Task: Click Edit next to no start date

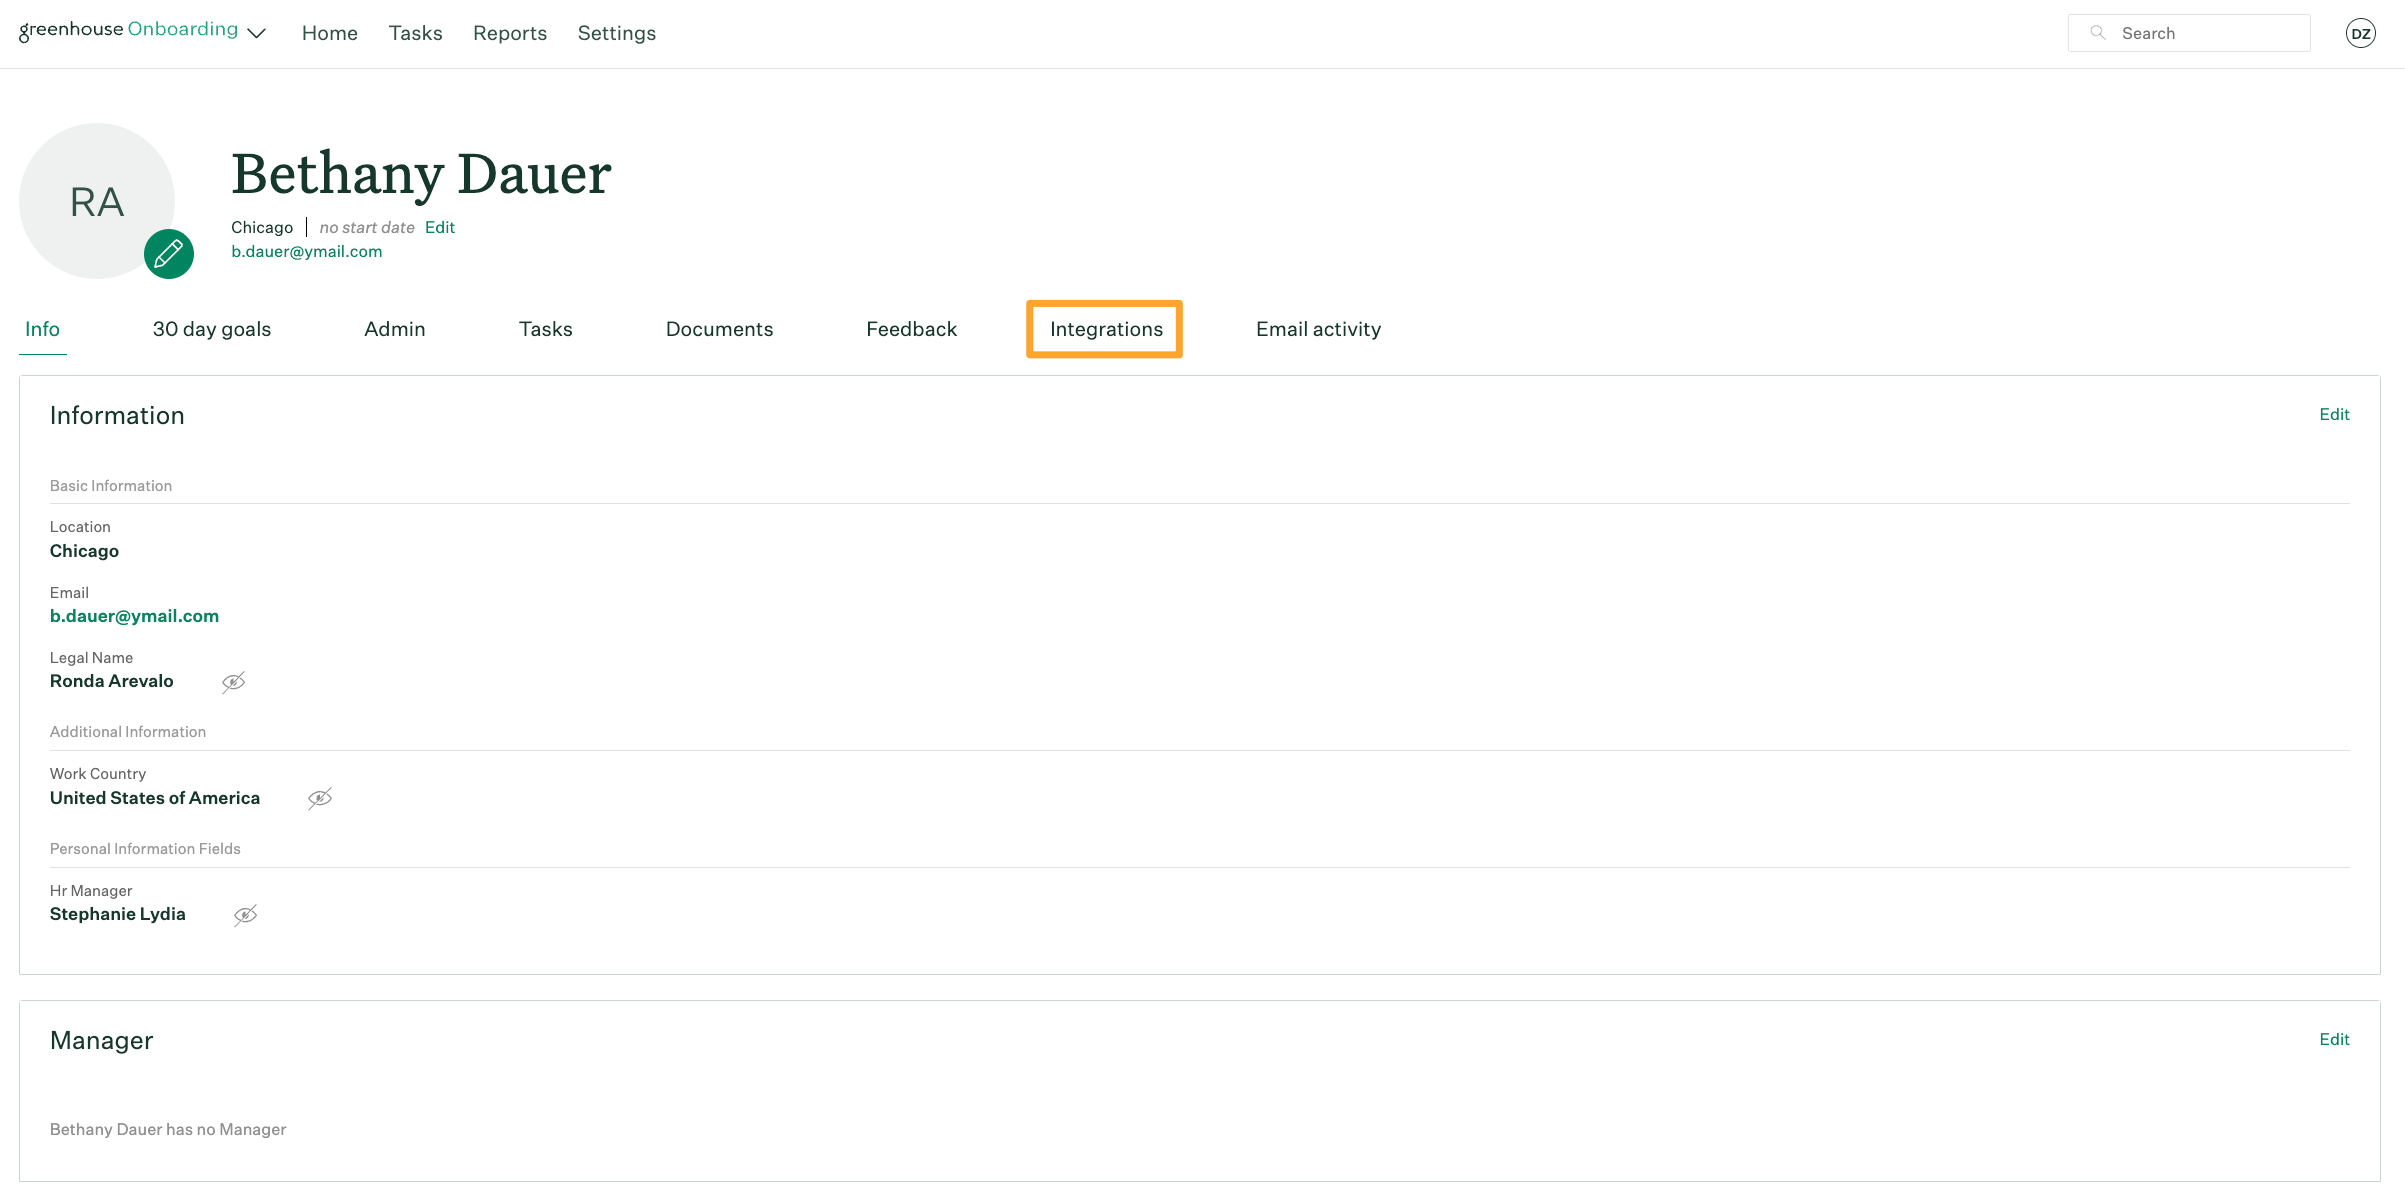Action: pyautogui.click(x=440, y=227)
